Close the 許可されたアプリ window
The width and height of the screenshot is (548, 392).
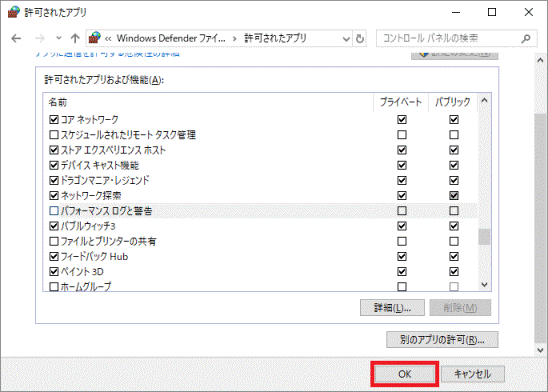tap(528, 12)
